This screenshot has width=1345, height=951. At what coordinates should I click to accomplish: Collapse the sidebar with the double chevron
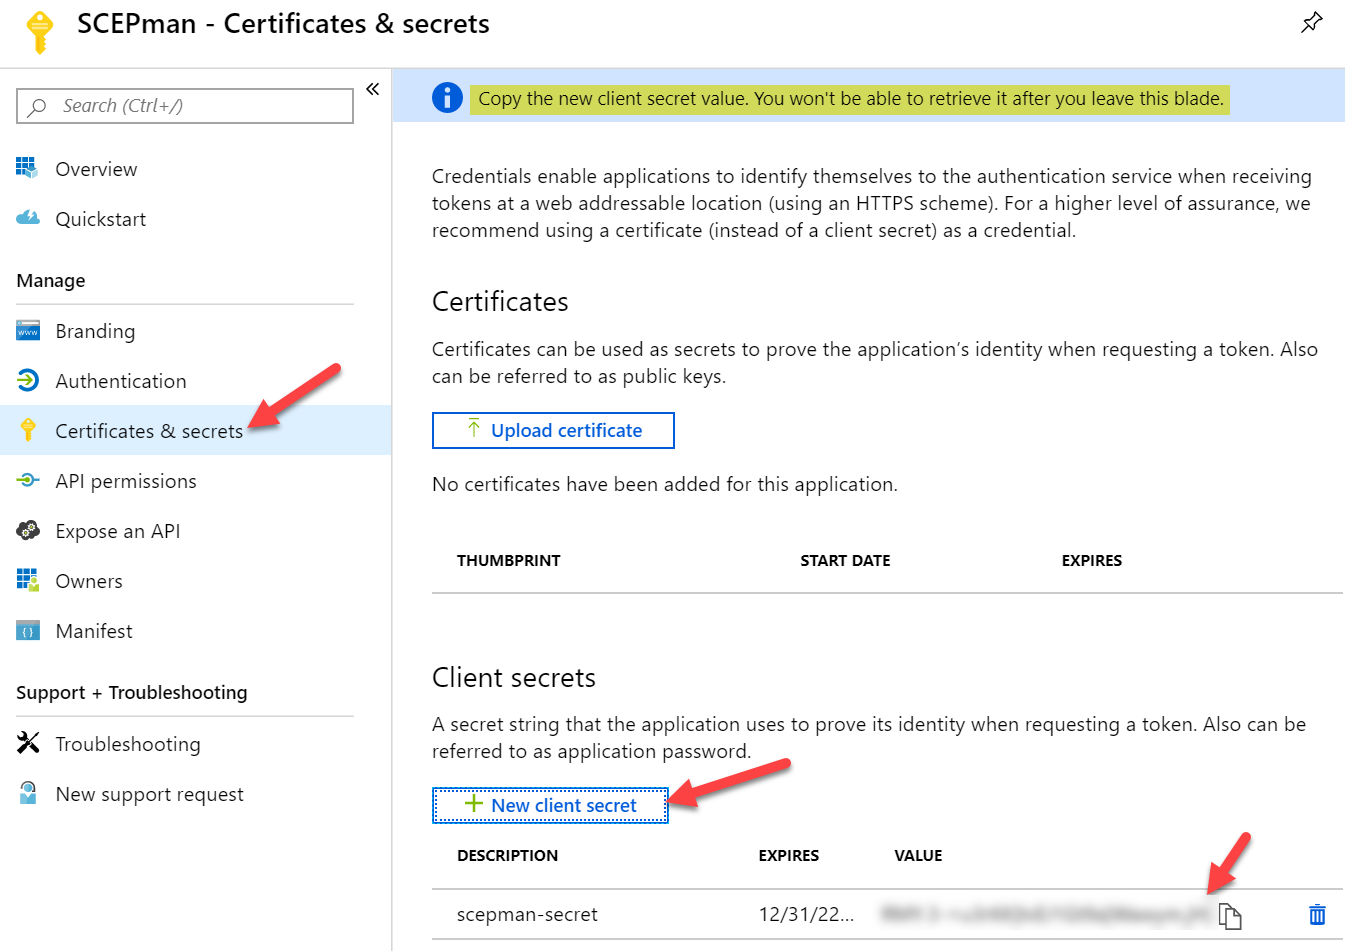[x=372, y=89]
